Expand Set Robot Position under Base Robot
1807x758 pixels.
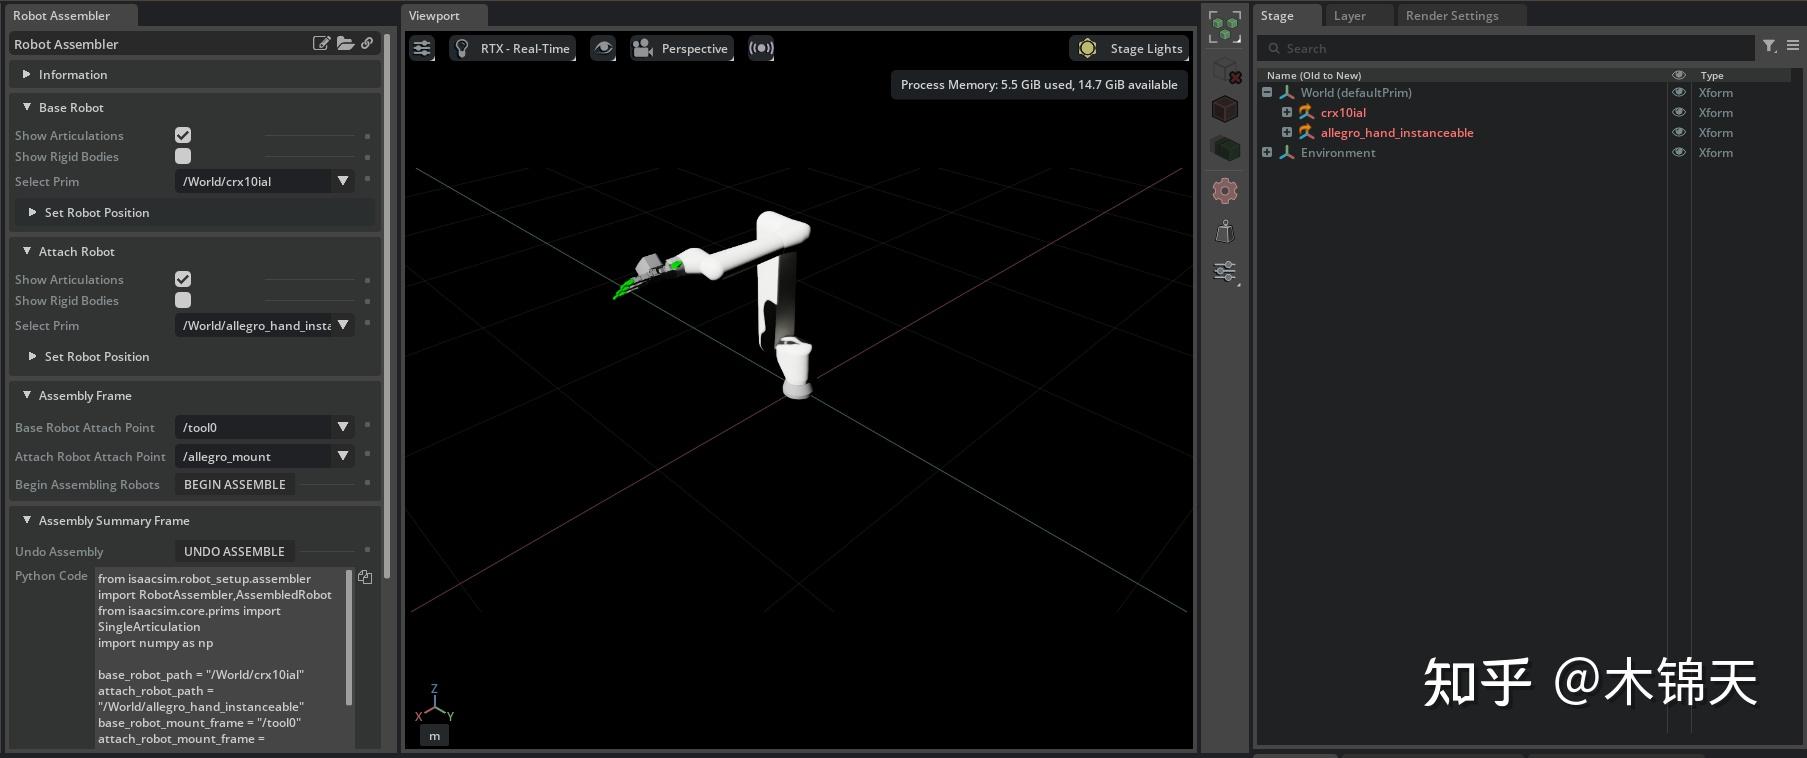(195, 212)
